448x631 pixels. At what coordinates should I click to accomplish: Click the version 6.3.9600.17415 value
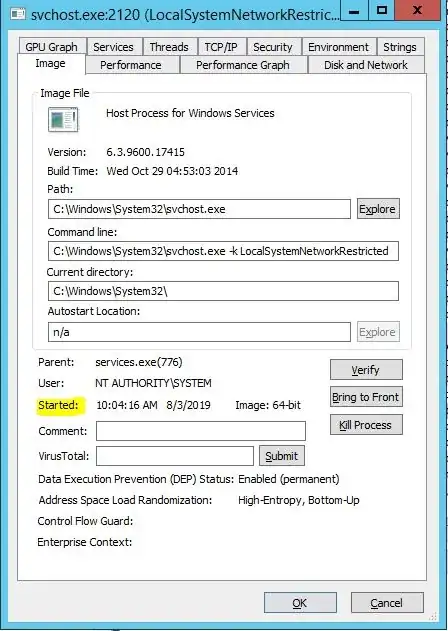tap(145, 152)
